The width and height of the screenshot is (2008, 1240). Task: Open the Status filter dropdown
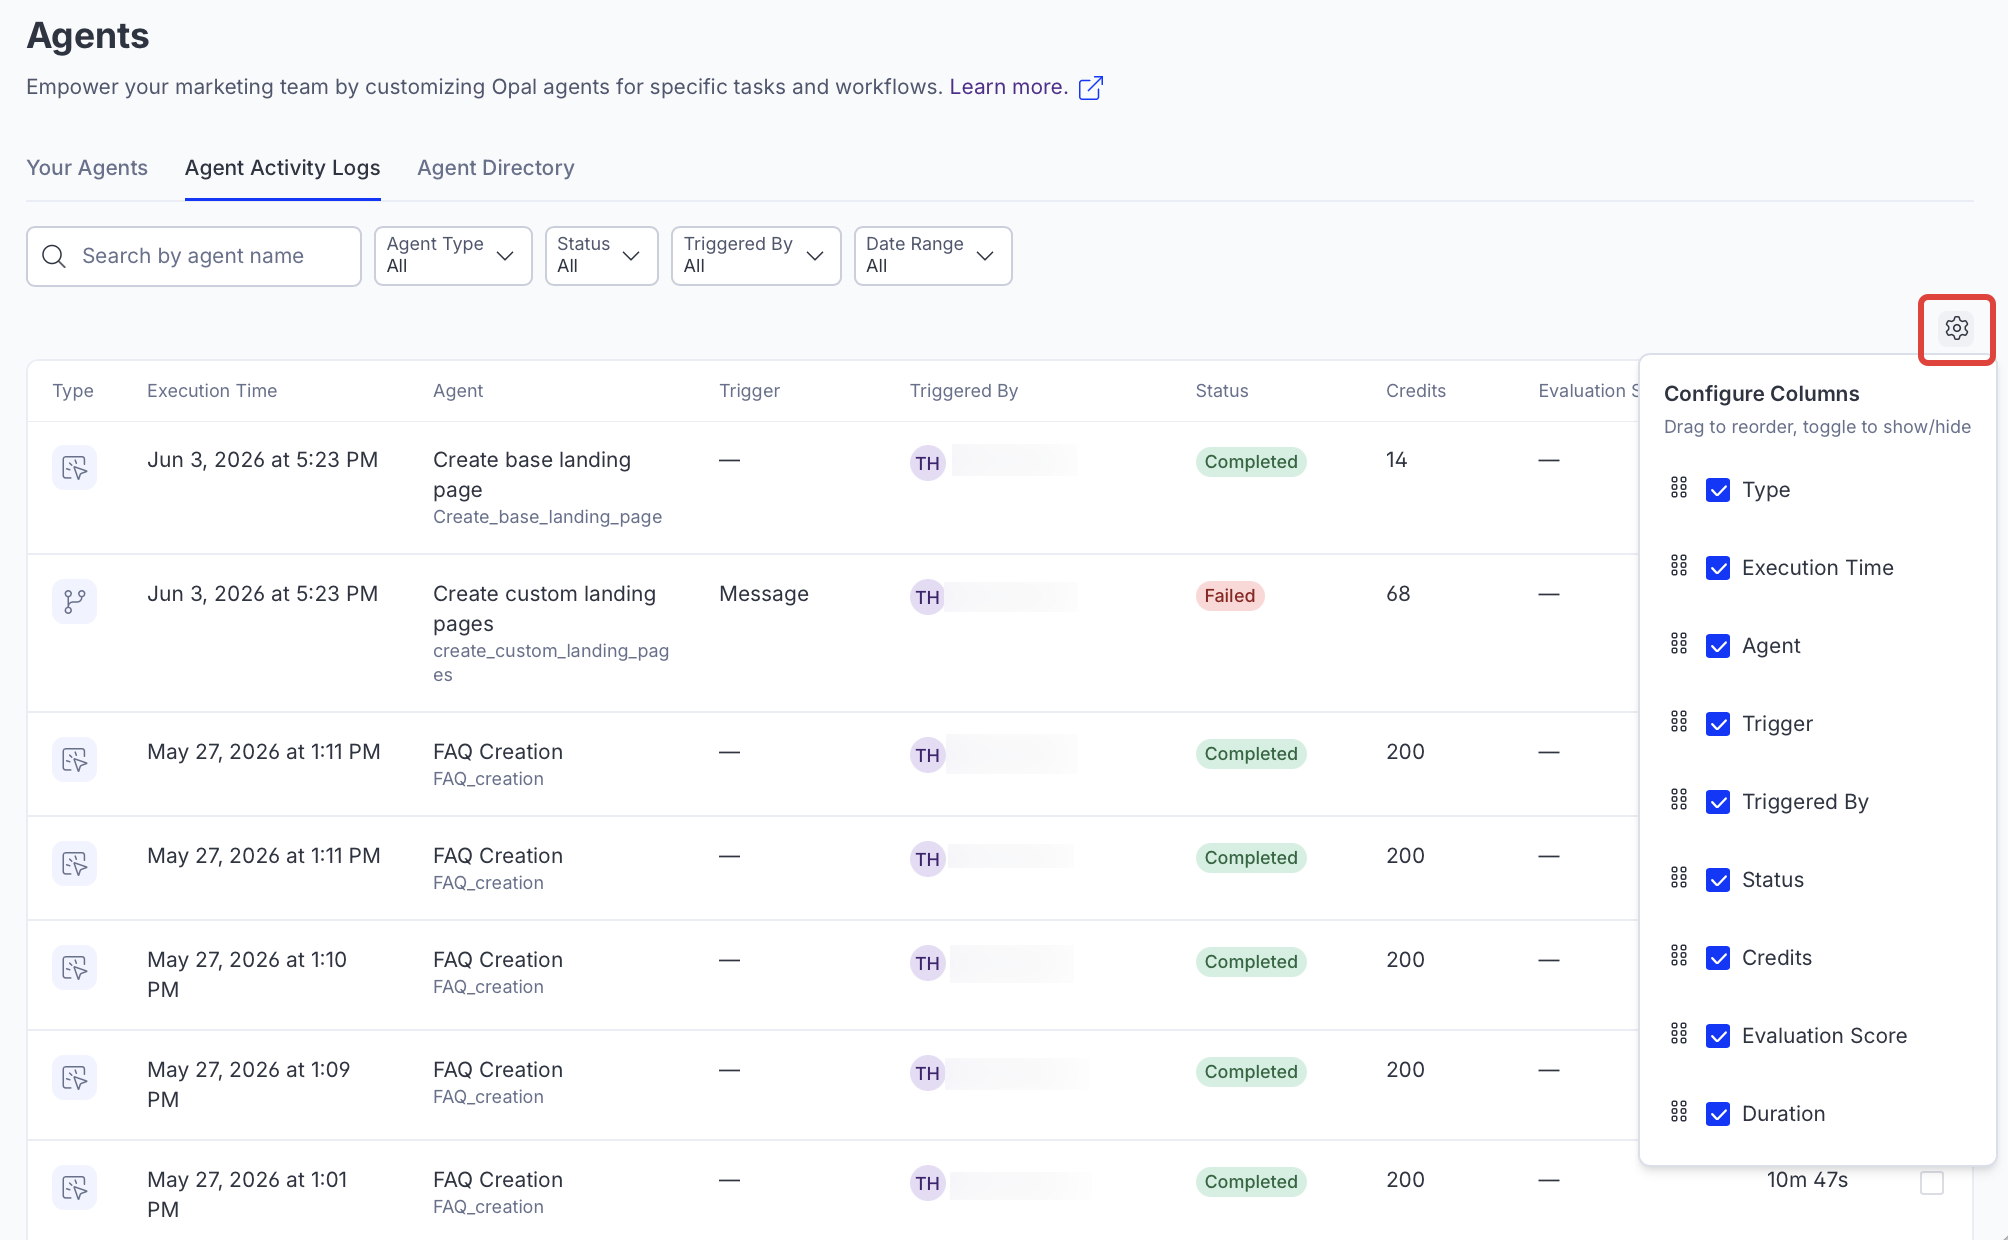coord(601,256)
